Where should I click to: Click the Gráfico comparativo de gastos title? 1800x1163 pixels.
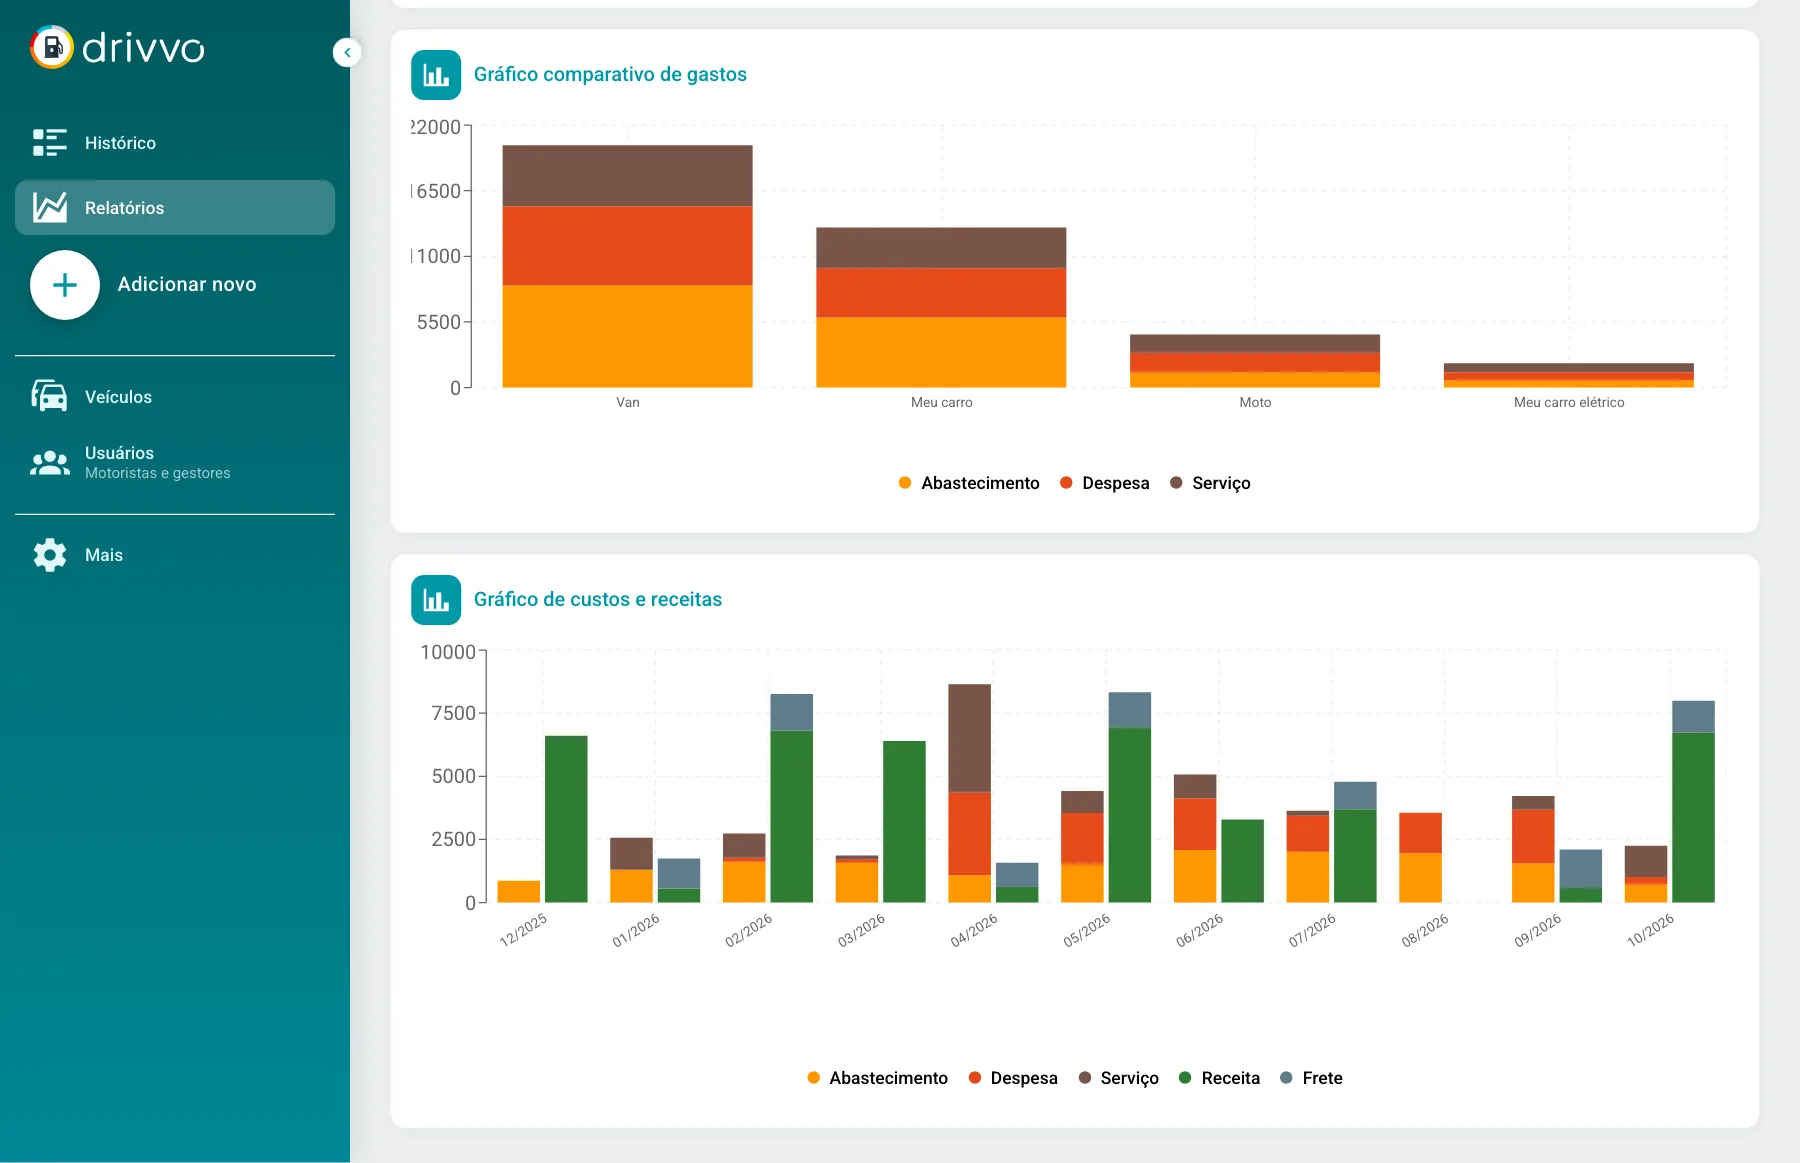click(x=610, y=74)
